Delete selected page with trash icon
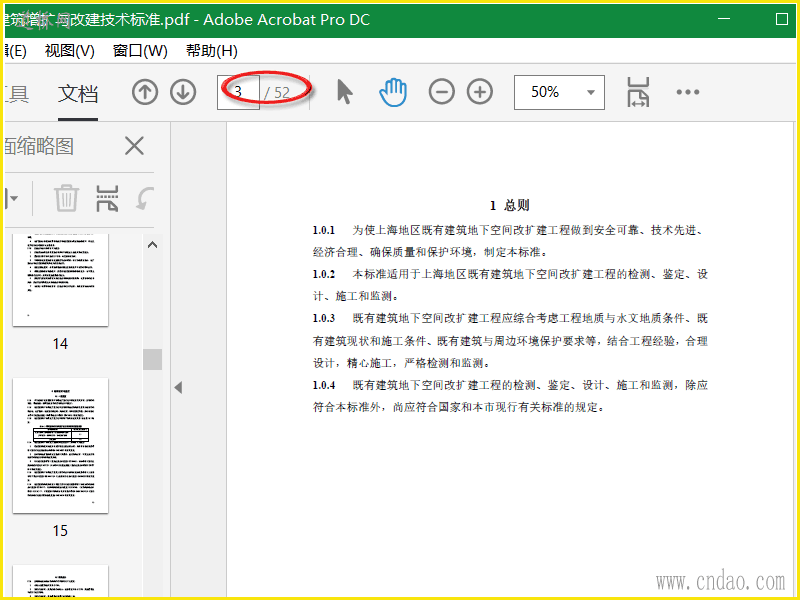 point(66,198)
